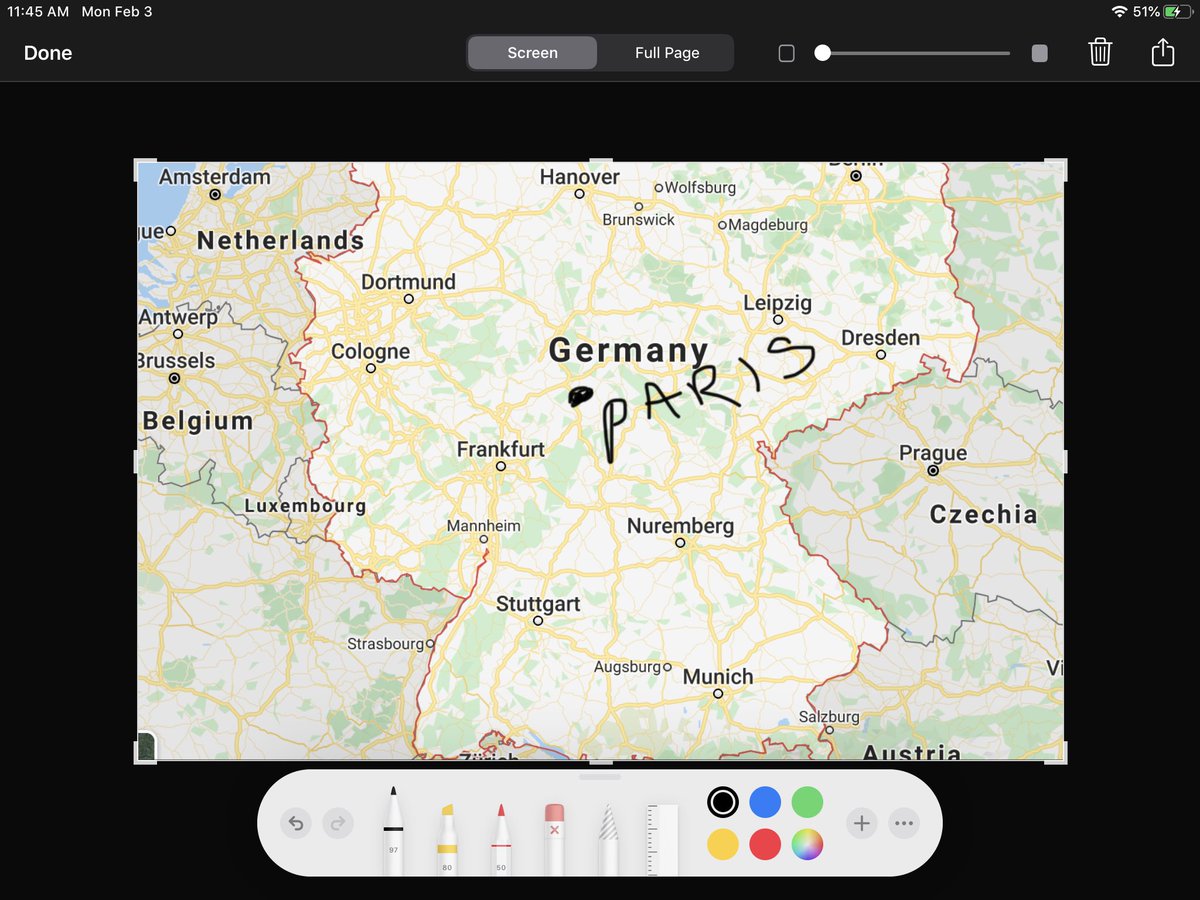Select the yellow highlighter tool
Image resolution: width=1200 pixels, height=900 pixels.
coord(447,838)
